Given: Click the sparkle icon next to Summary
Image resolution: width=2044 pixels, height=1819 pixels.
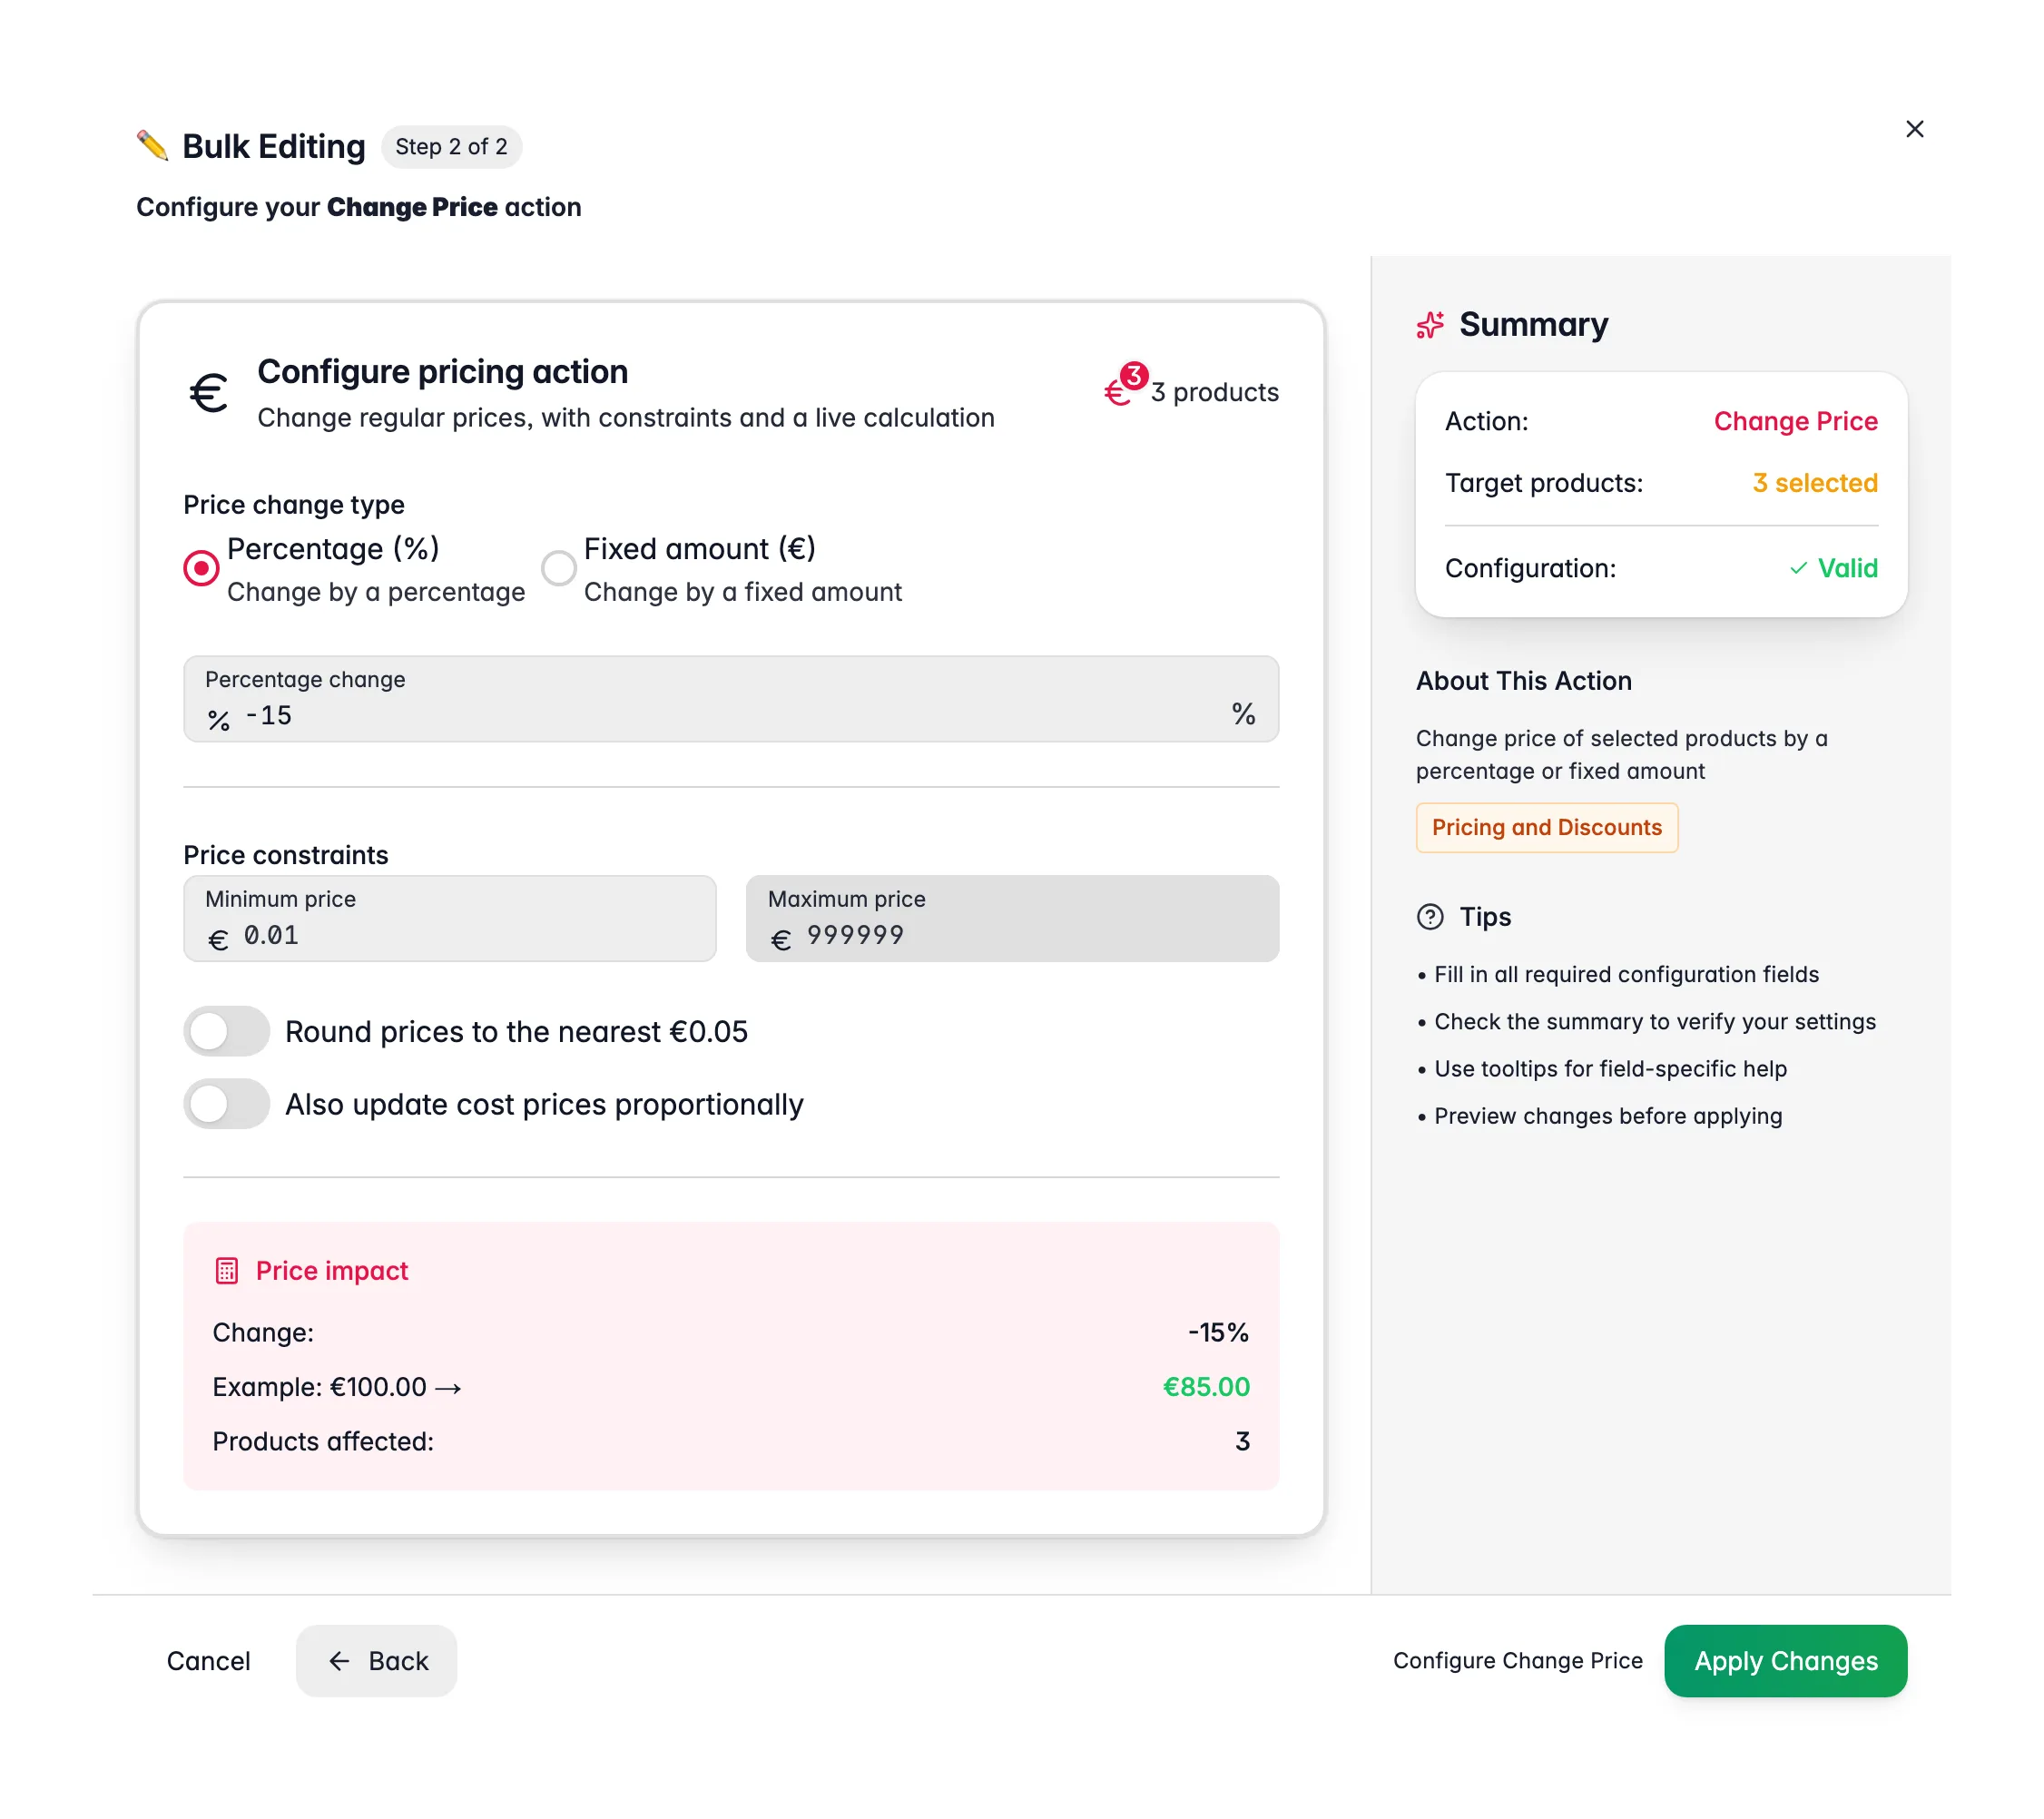Looking at the screenshot, I should [x=1430, y=325].
